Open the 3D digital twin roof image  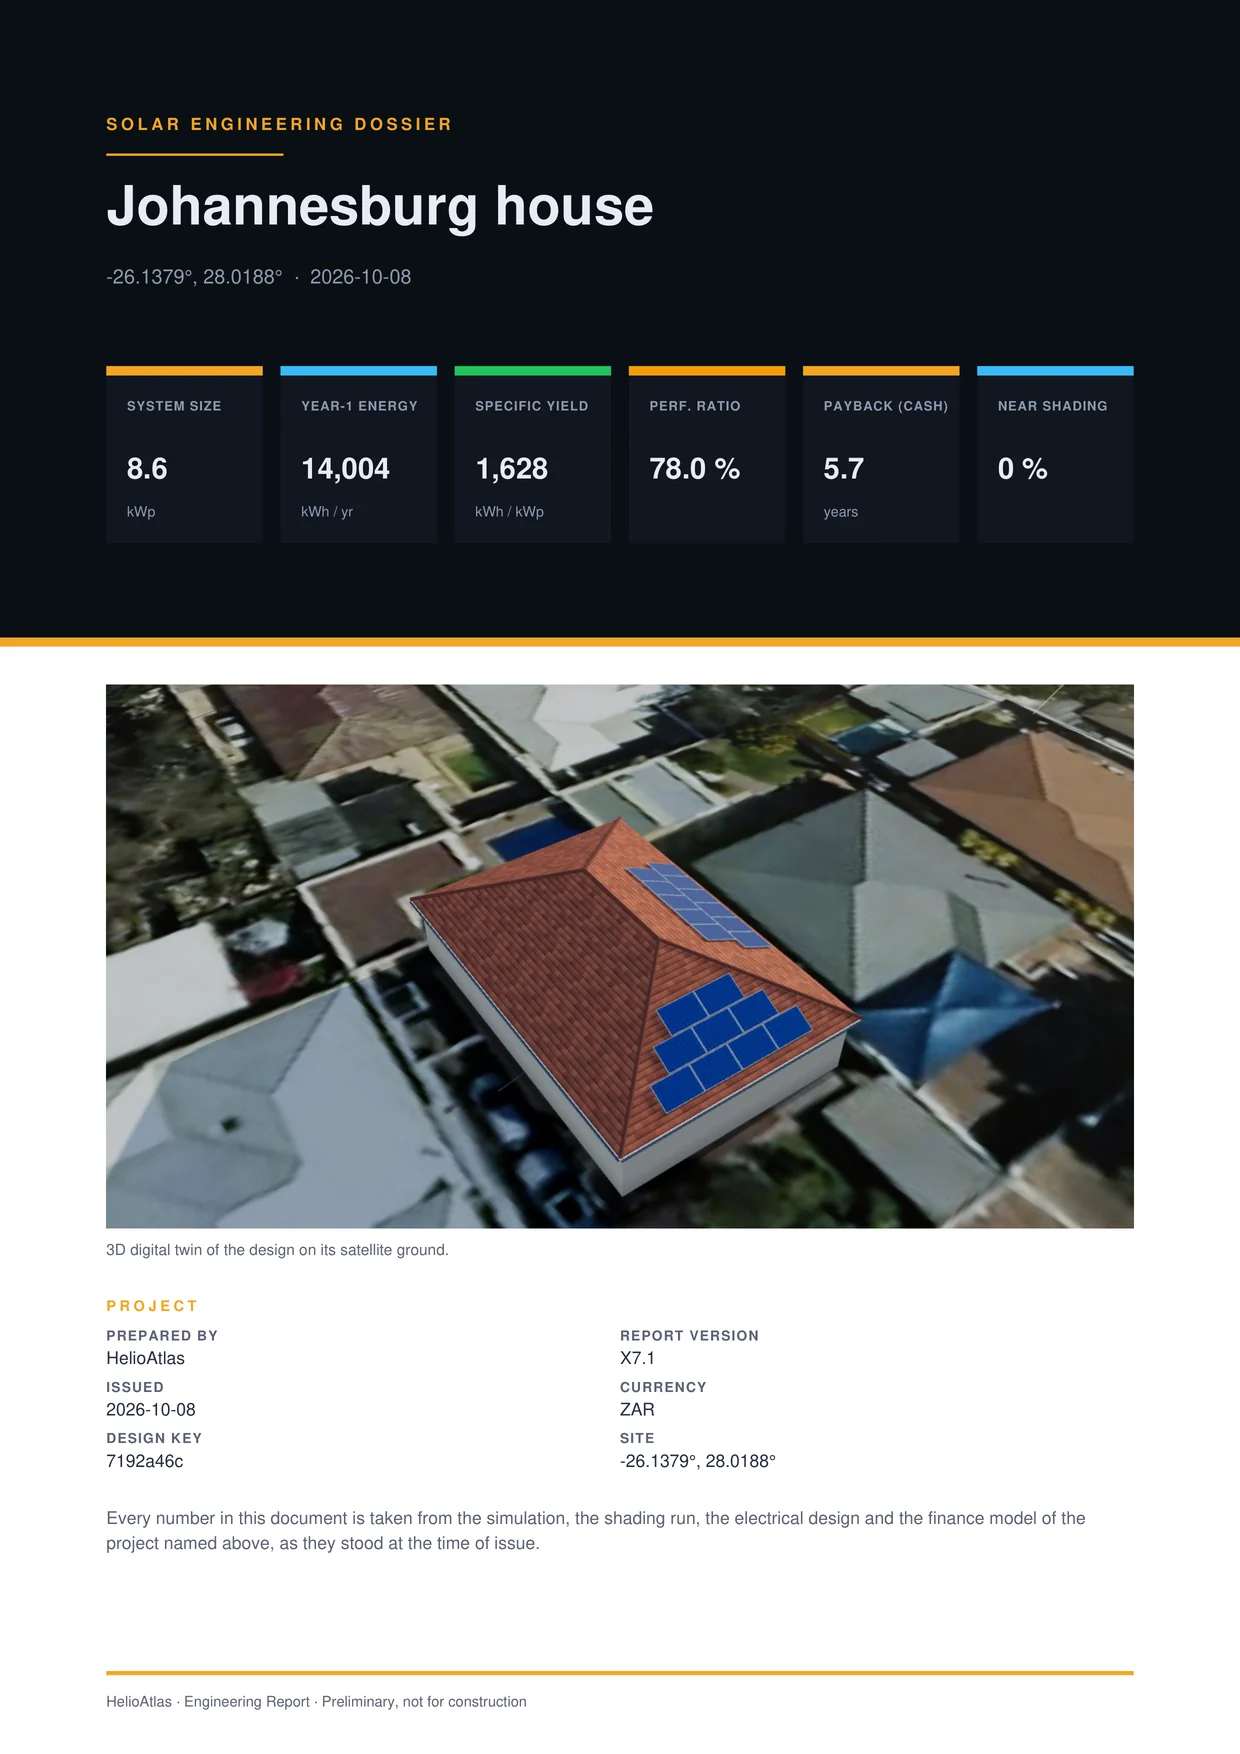point(620,956)
